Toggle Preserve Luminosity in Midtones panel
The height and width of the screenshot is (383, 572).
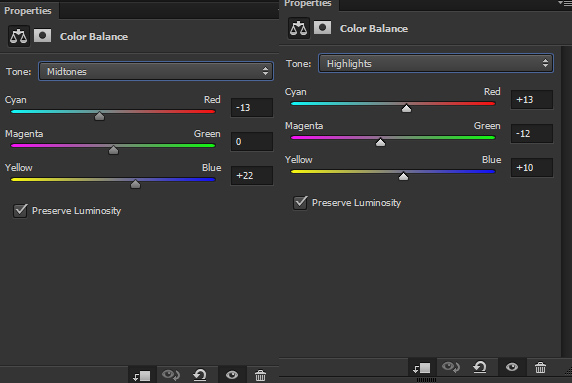point(20,210)
